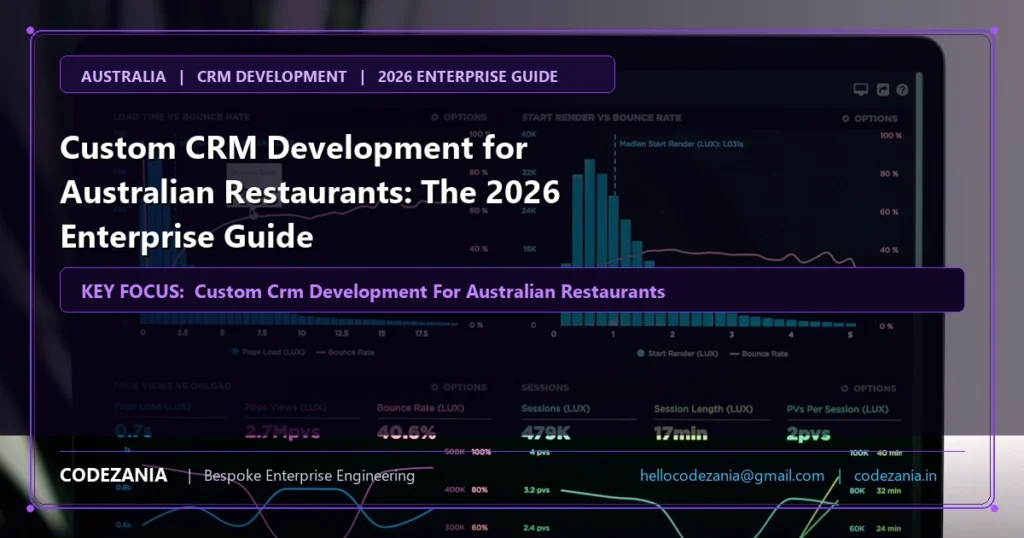Click the Sessions (LUX) metric label
The height and width of the screenshot is (538, 1024).
555,408
